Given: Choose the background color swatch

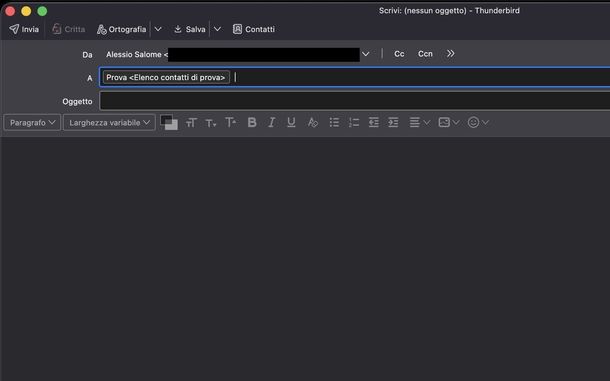Looking at the screenshot, I should click(x=173, y=126).
